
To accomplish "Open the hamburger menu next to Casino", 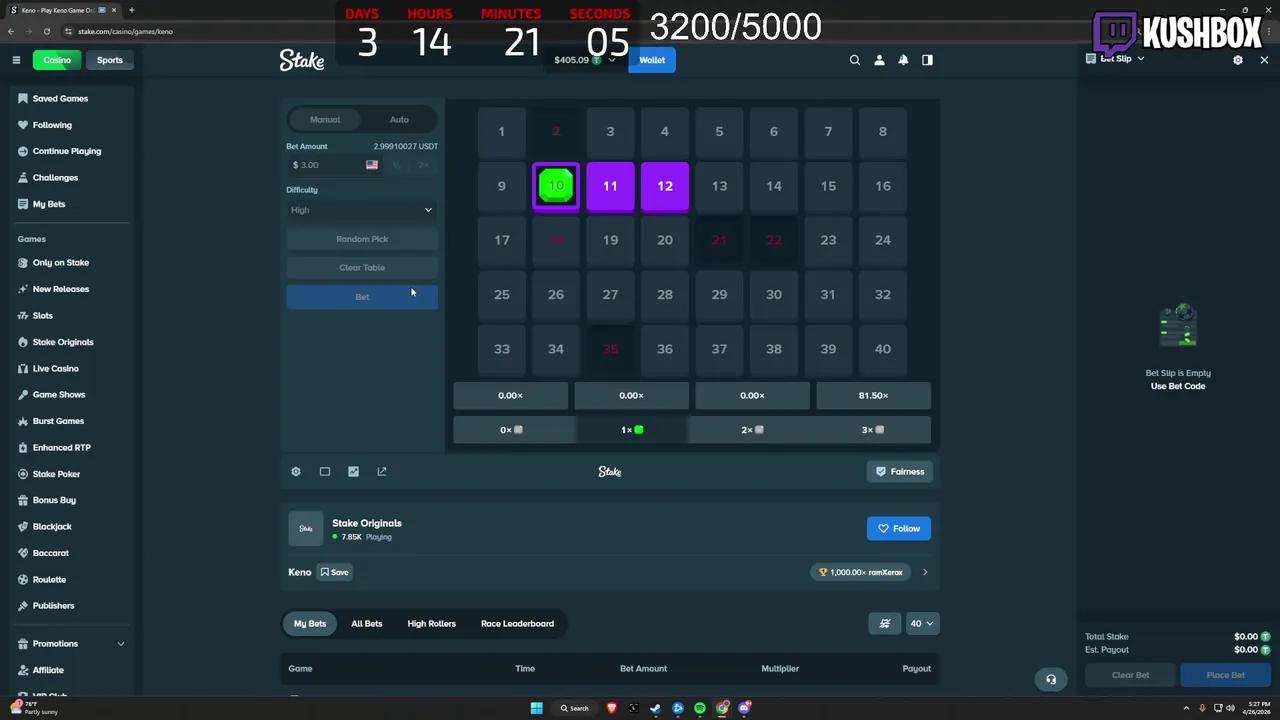I will [x=16, y=60].
